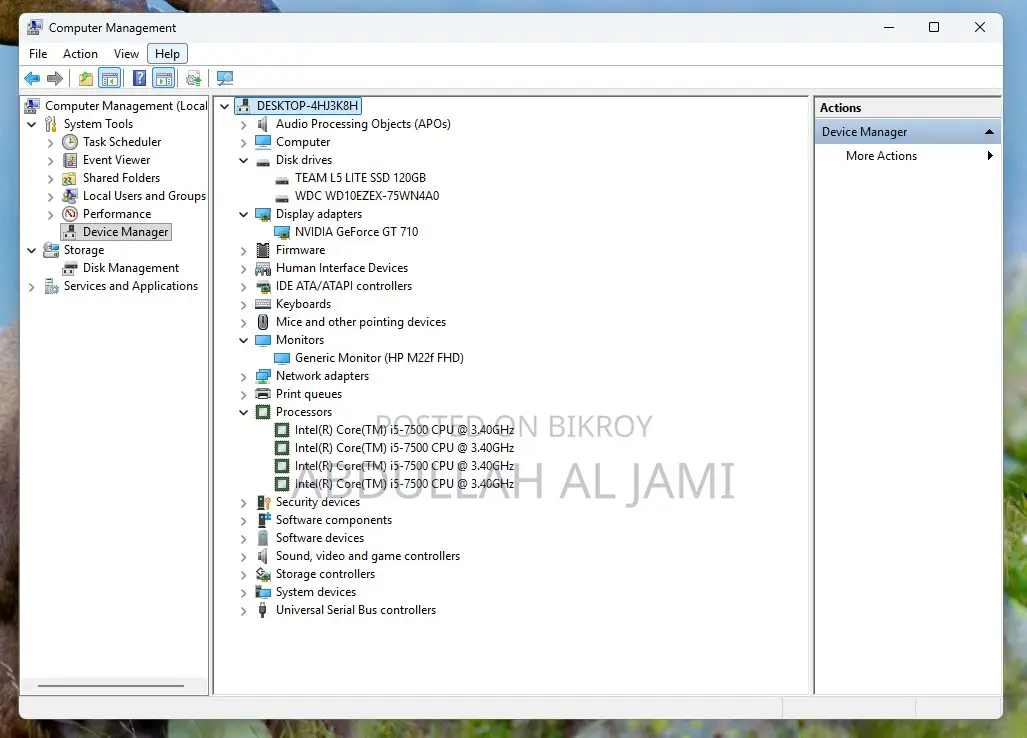Click the Storage controllers icon
The image size is (1027, 738).
click(263, 574)
